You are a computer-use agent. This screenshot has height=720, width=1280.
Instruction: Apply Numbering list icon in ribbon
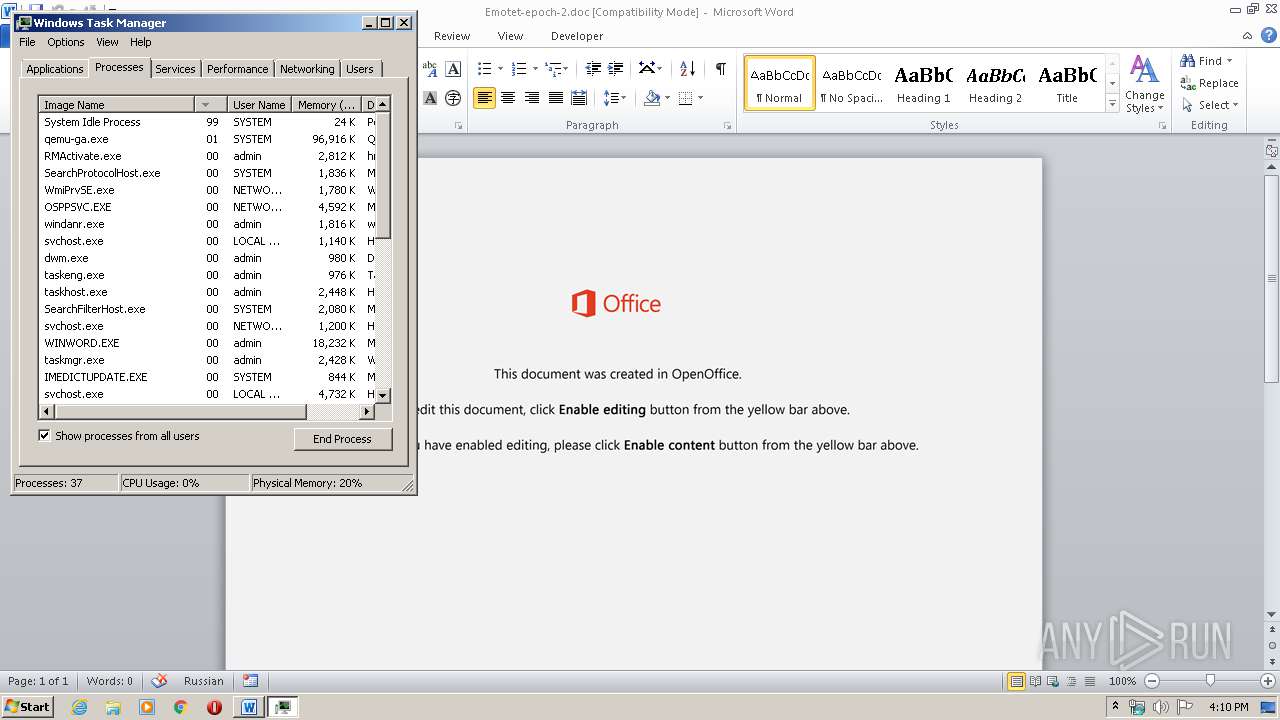click(519, 69)
